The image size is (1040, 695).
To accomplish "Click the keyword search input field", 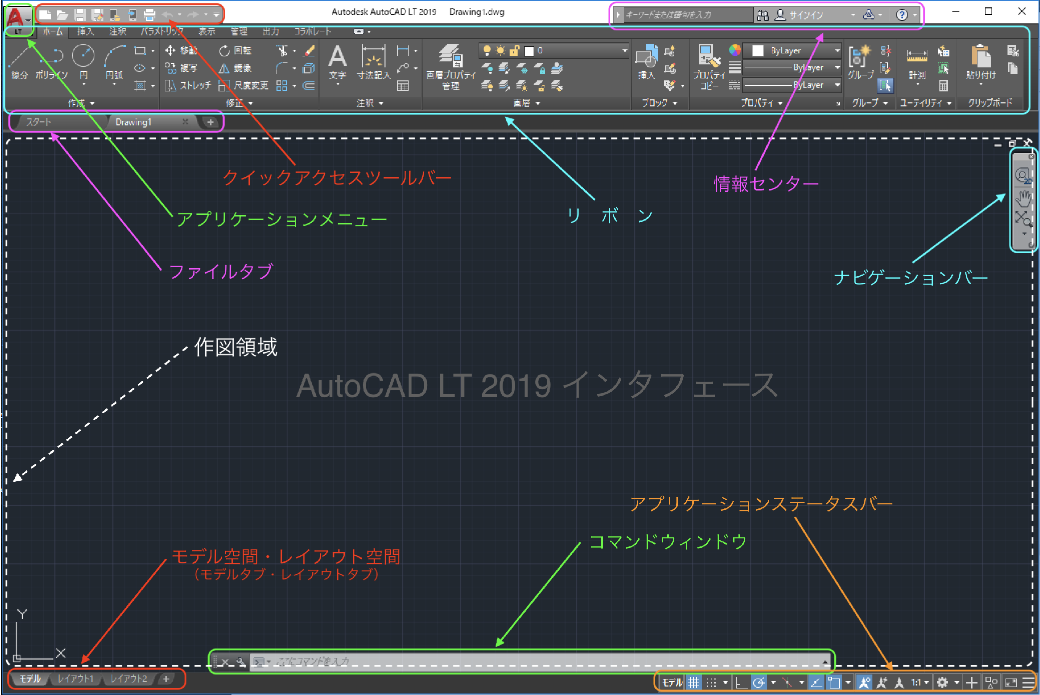I will [688, 15].
